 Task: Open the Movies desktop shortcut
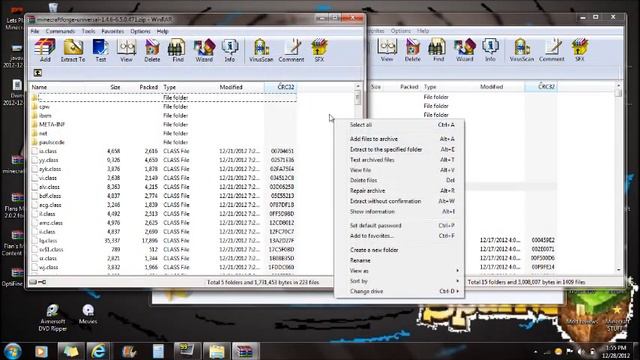(88, 315)
